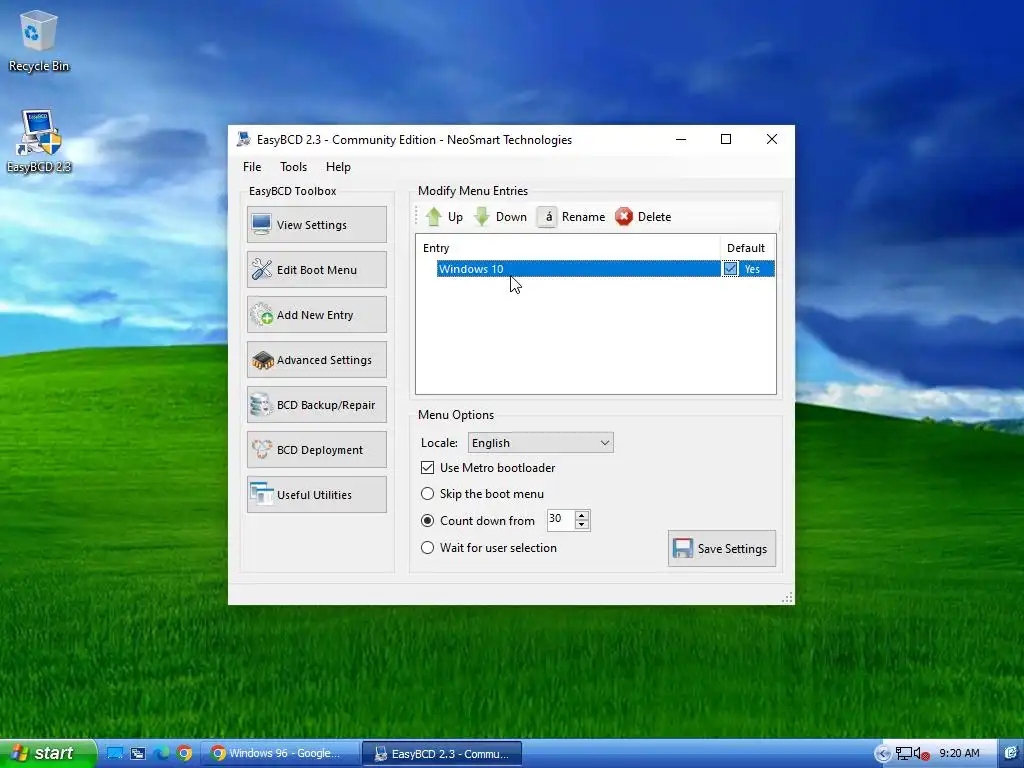
Task: Click Edge icon in quick launch
Action: click(x=161, y=753)
